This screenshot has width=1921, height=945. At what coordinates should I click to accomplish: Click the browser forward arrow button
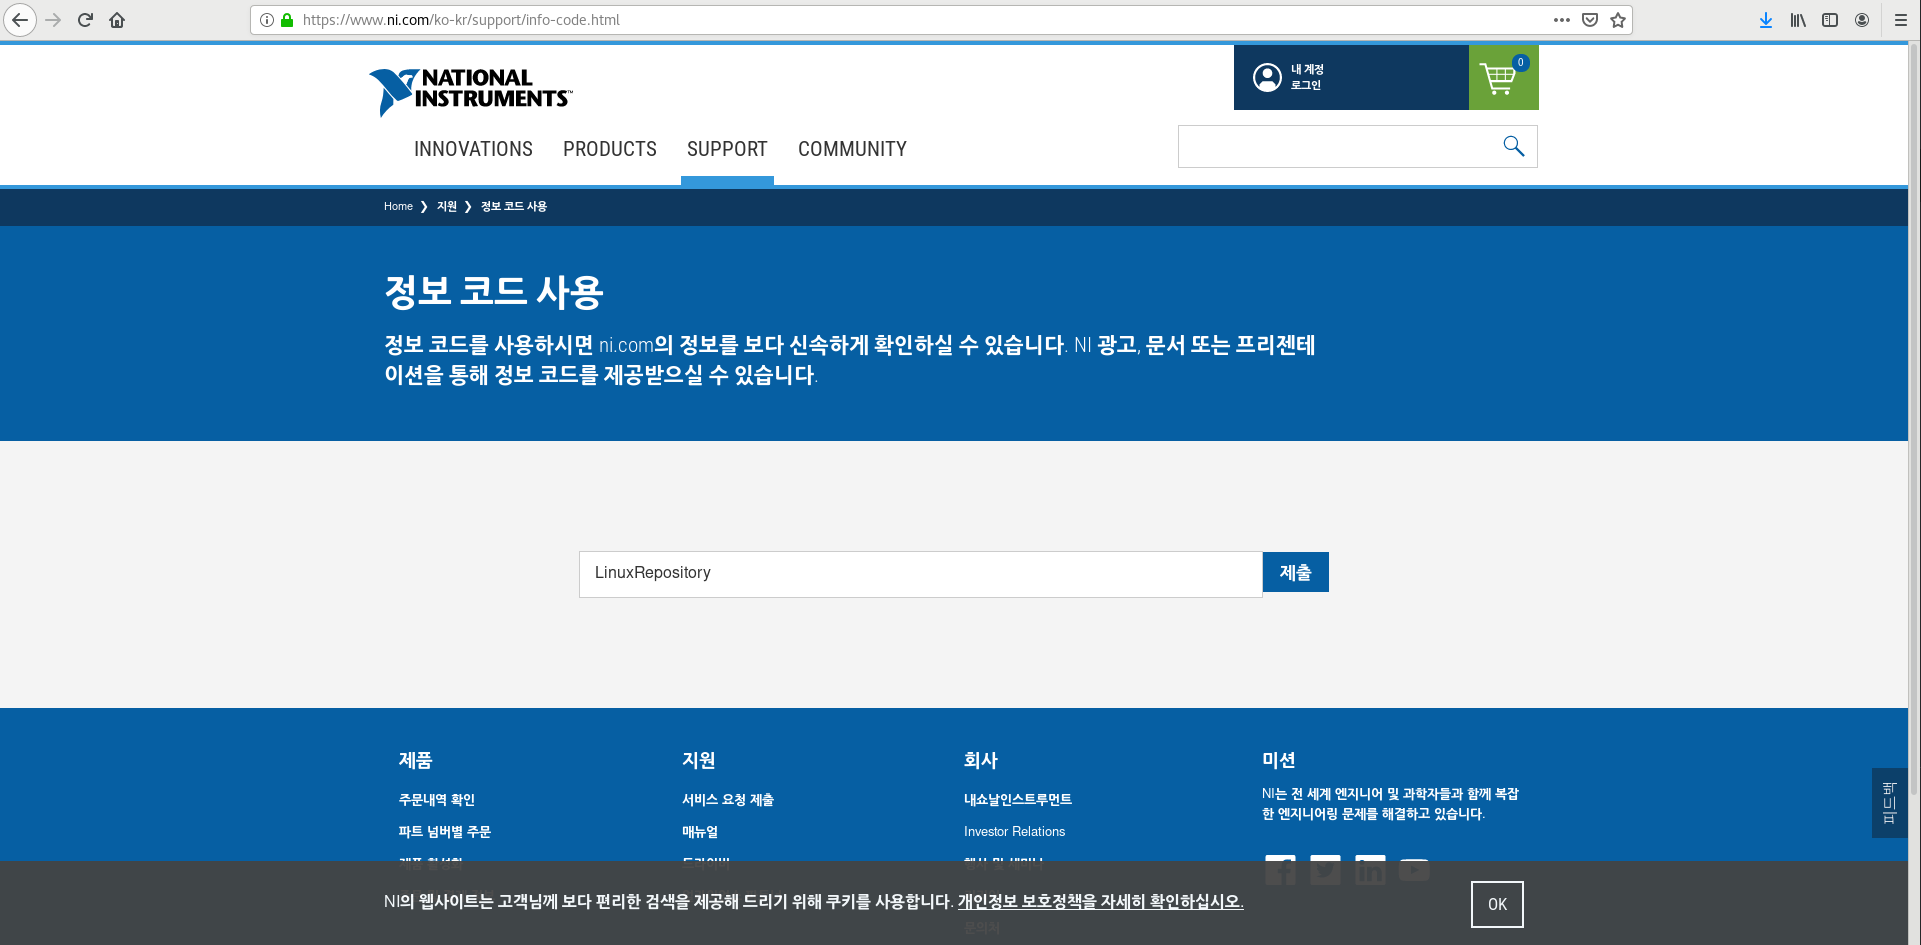tap(54, 20)
